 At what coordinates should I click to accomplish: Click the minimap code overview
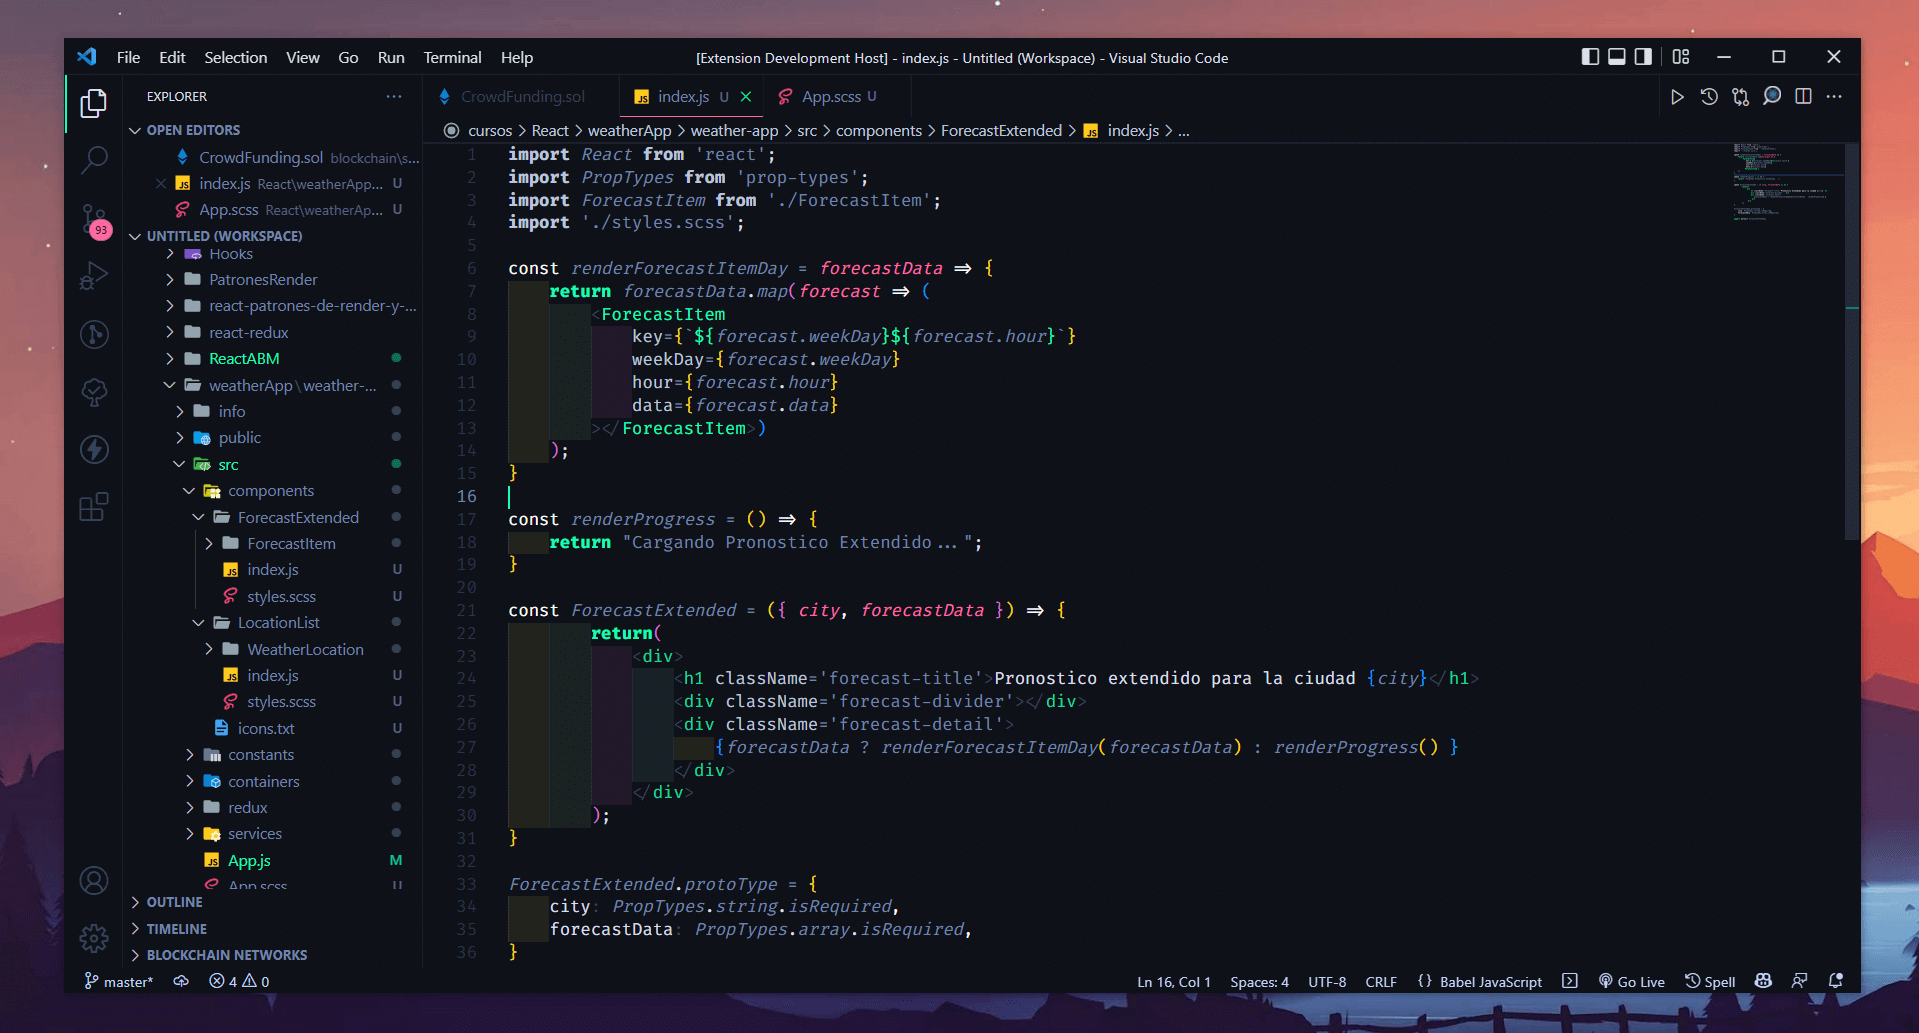pos(1786,183)
